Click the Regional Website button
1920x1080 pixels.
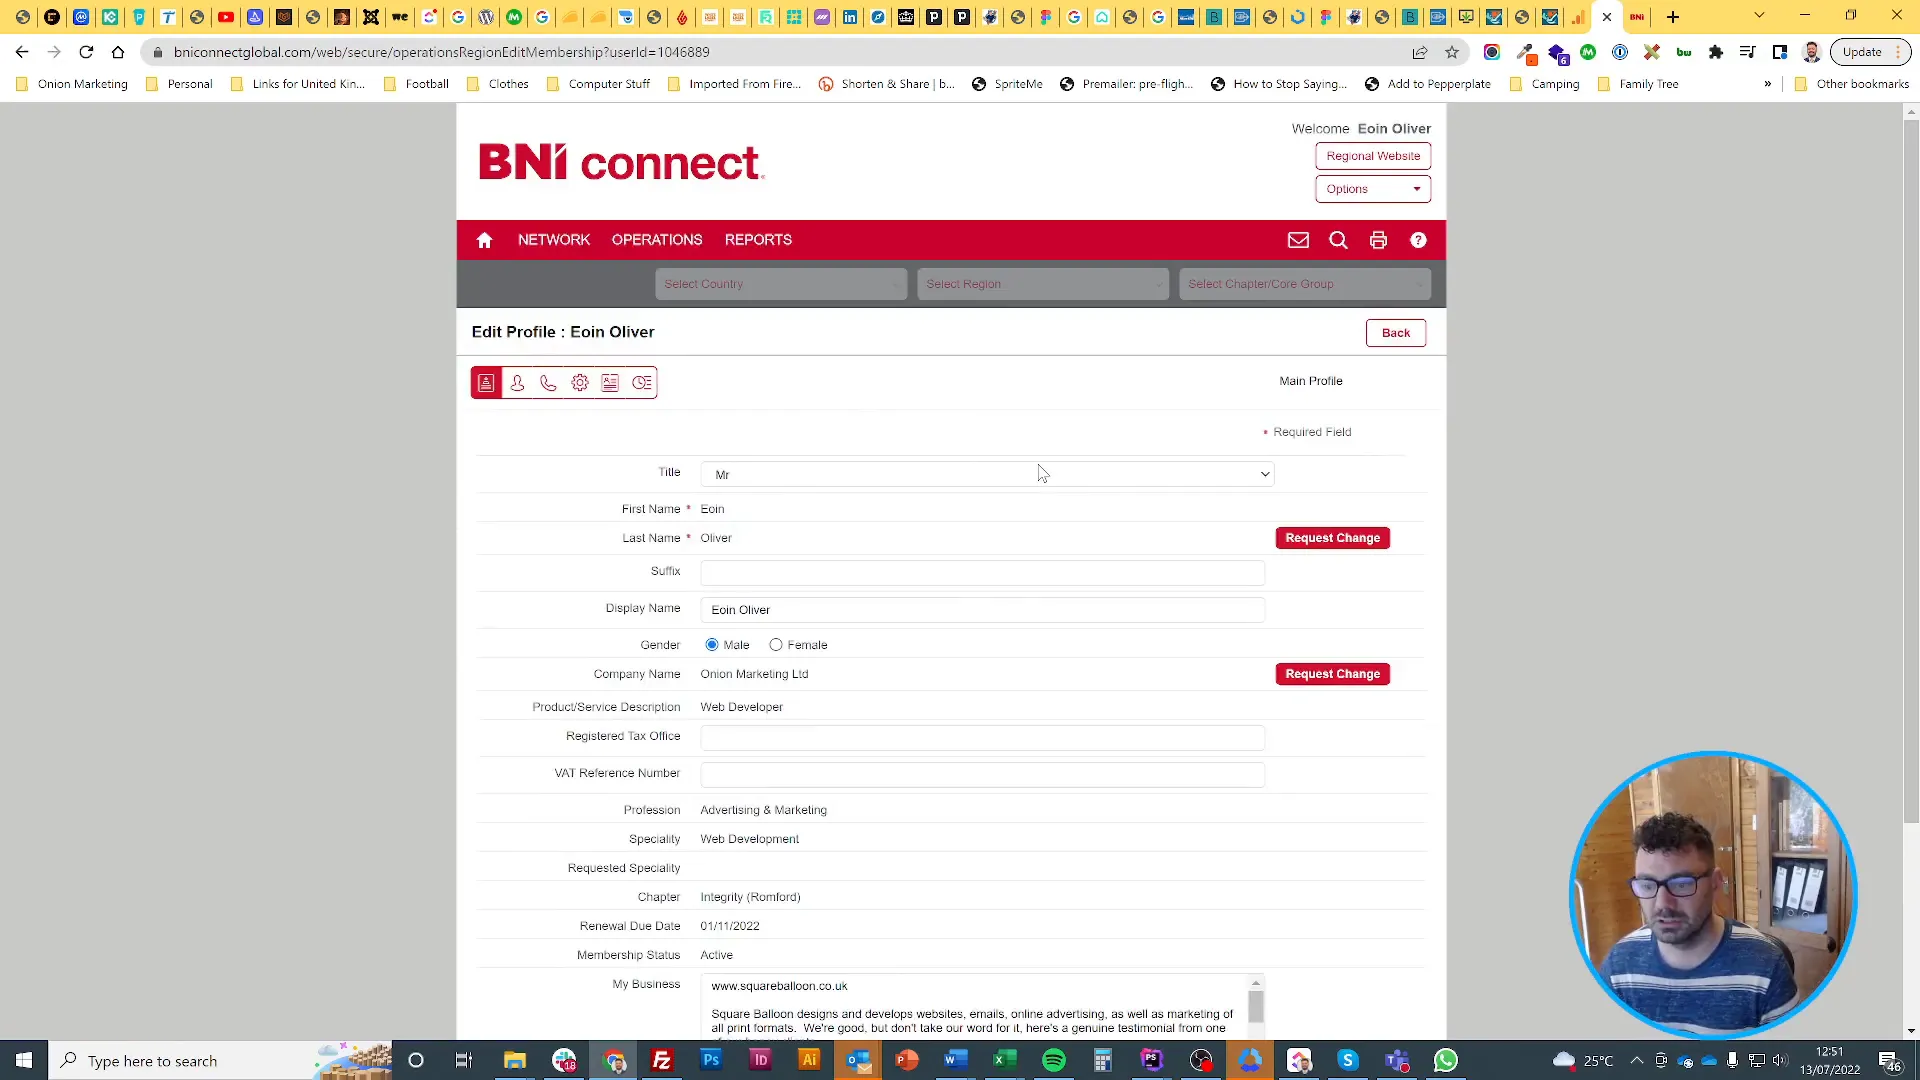[1373, 156]
